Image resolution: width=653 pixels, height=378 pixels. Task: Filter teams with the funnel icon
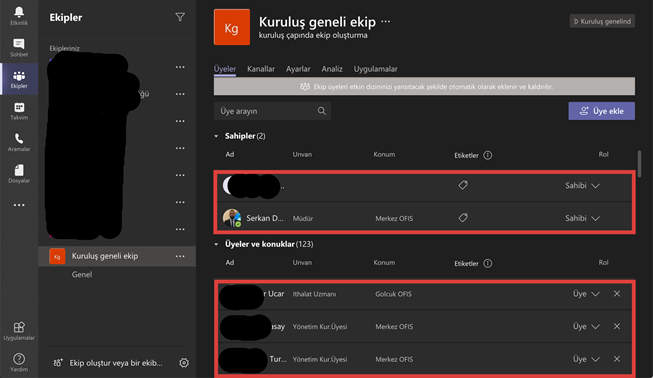click(180, 17)
